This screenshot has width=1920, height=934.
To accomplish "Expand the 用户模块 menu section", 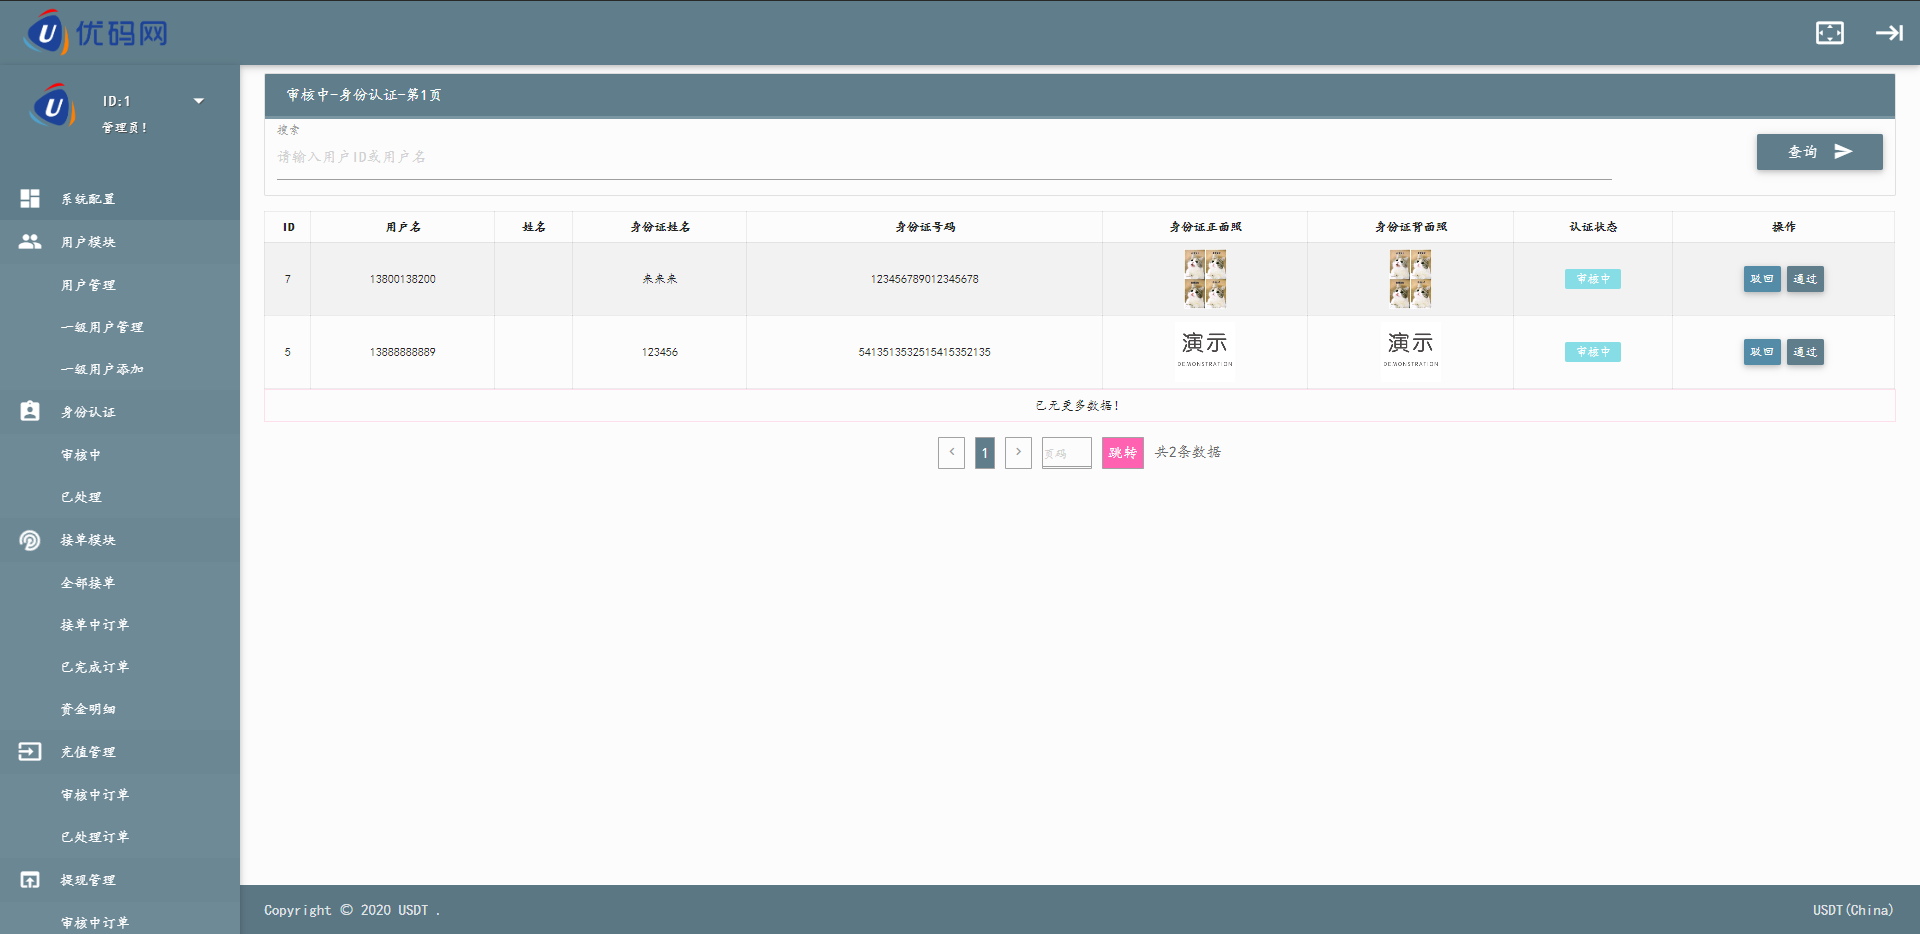I will pos(120,242).
